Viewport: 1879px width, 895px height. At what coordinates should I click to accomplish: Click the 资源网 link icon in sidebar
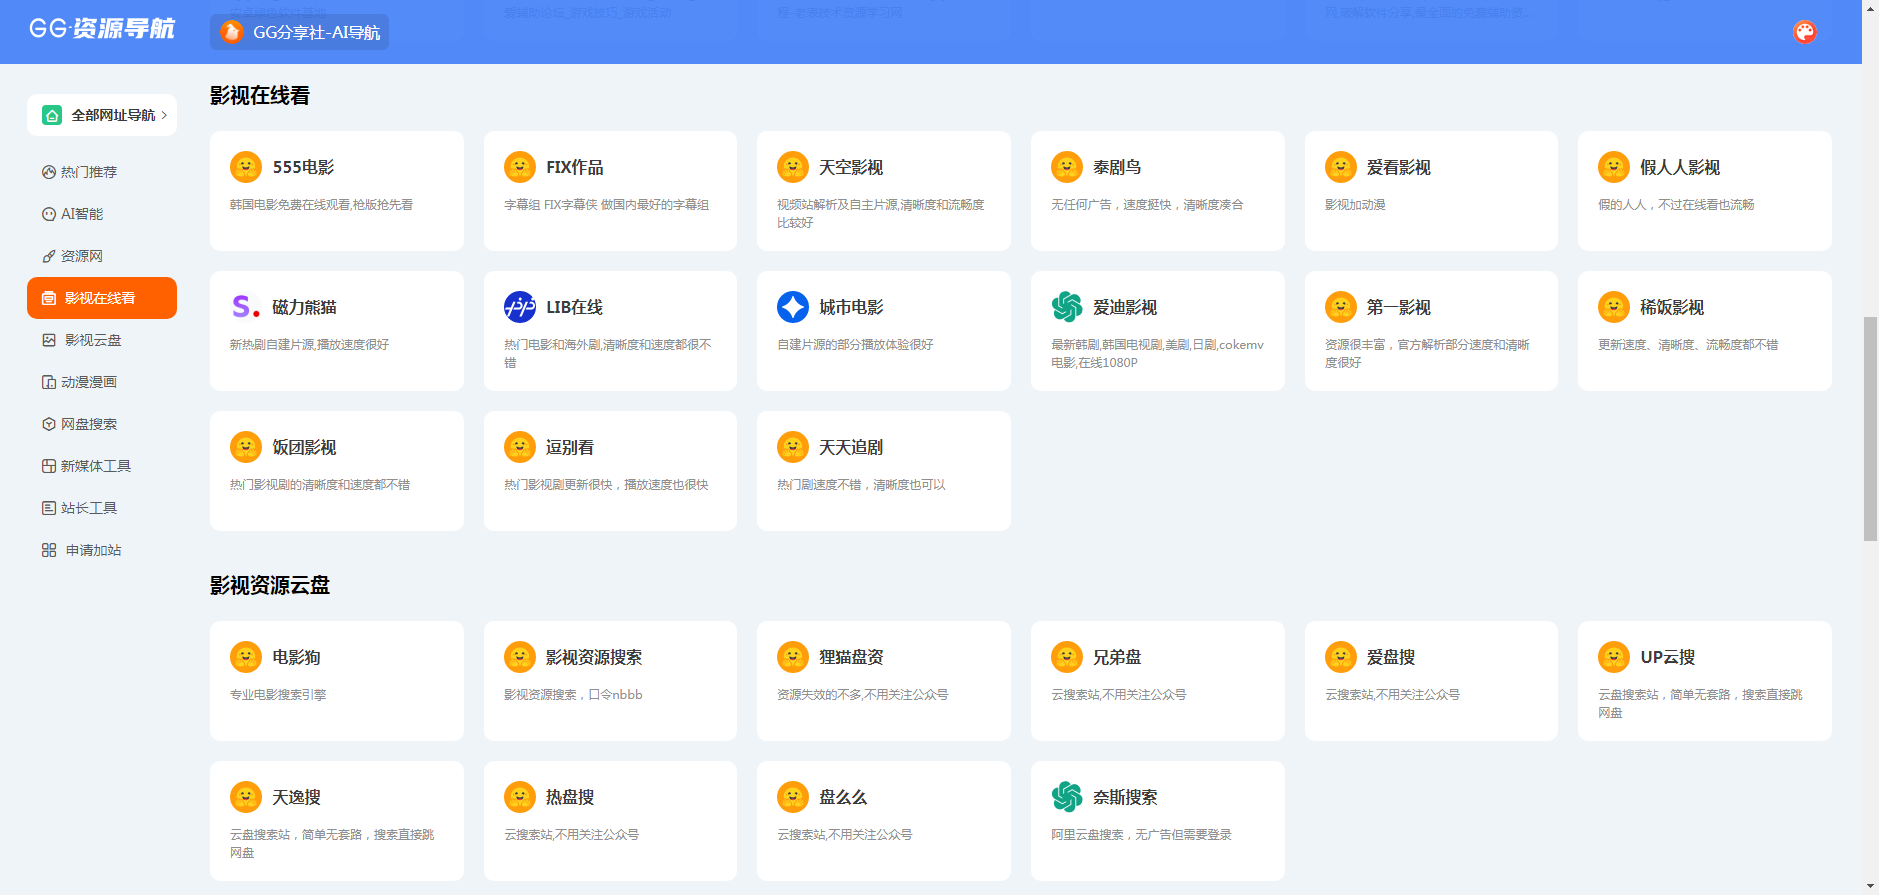pyautogui.click(x=48, y=256)
